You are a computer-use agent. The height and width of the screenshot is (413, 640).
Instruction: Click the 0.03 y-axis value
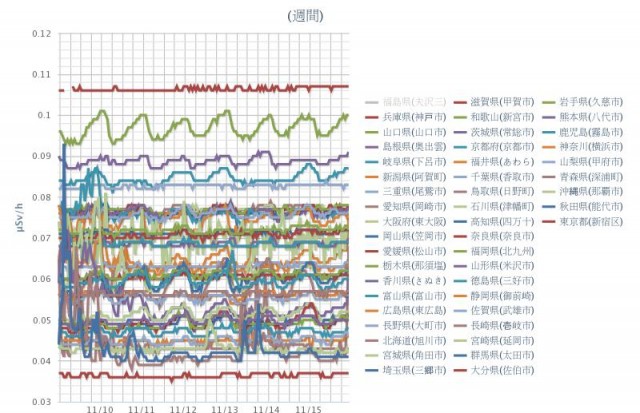point(42,402)
